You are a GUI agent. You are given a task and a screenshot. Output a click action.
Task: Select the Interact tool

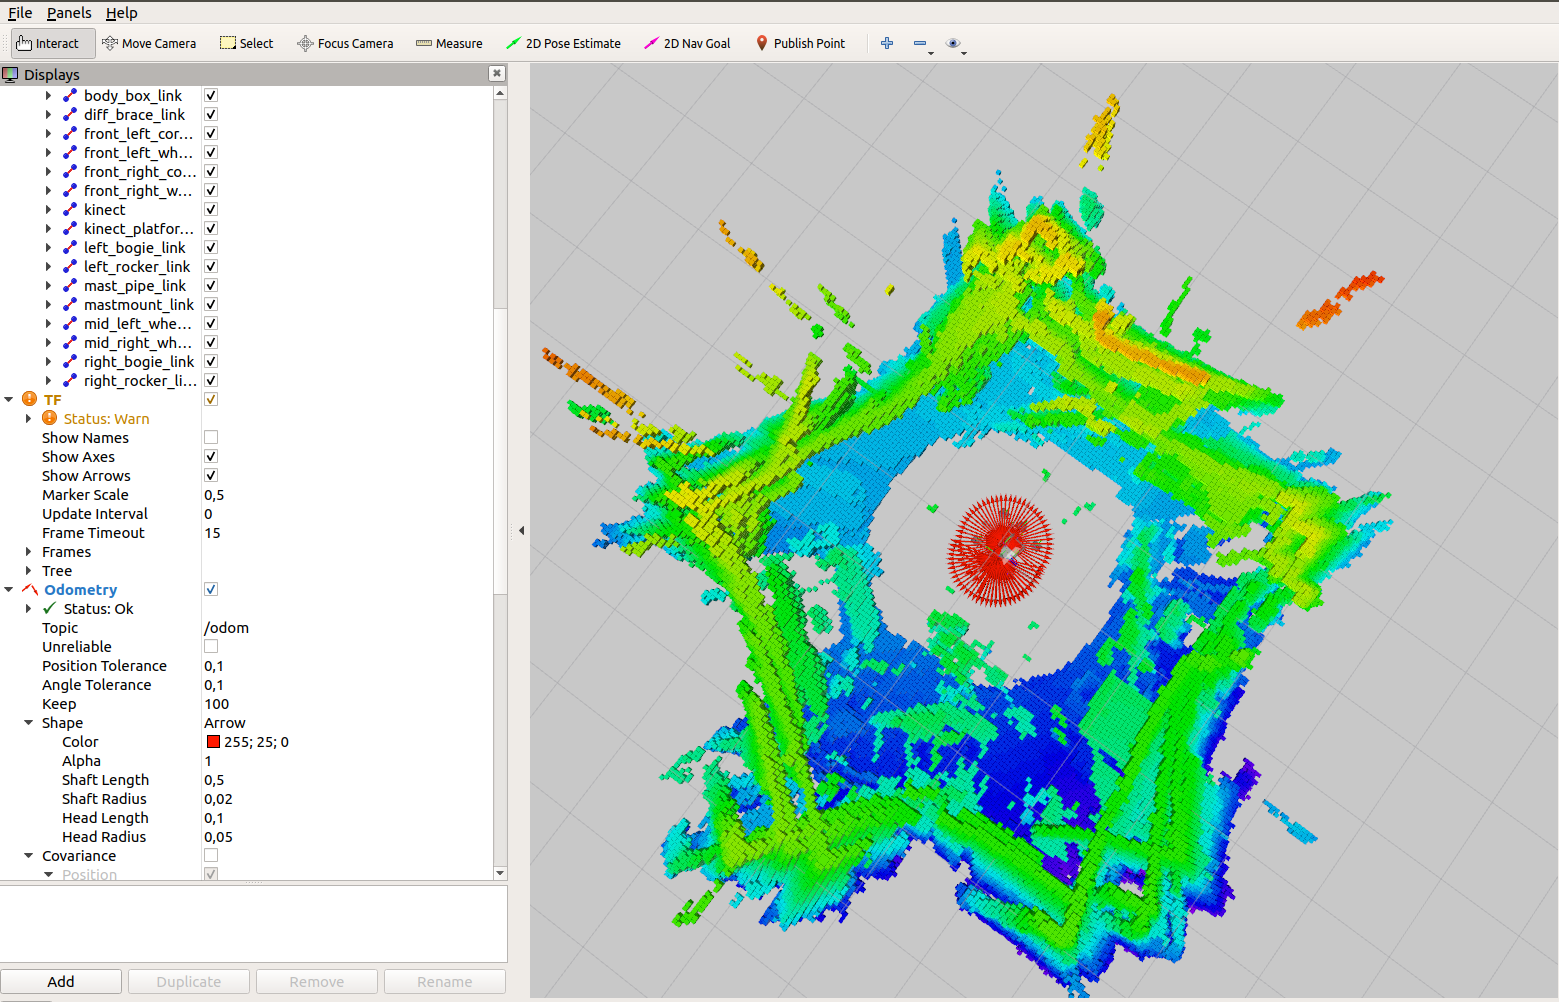click(x=53, y=43)
